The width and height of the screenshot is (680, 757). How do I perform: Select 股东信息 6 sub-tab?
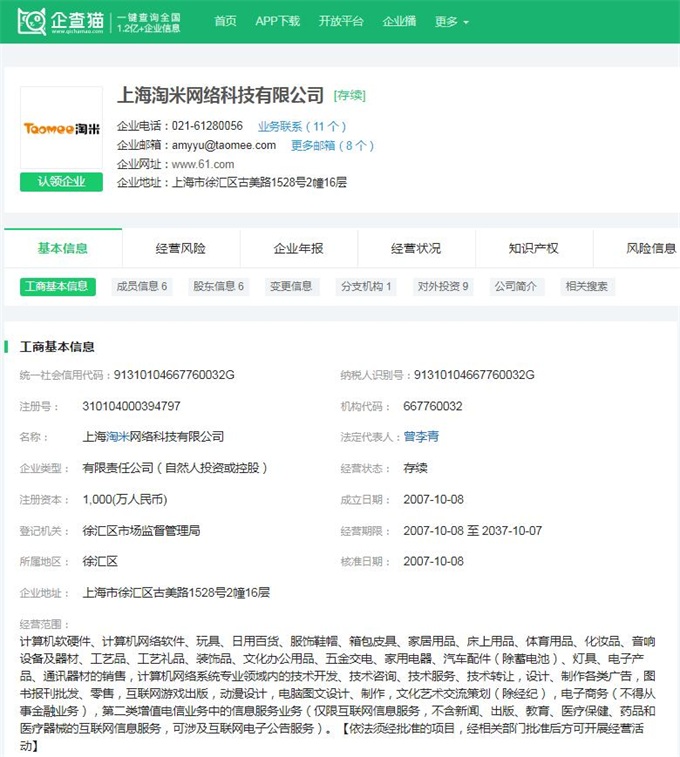click(x=218, y=287)
